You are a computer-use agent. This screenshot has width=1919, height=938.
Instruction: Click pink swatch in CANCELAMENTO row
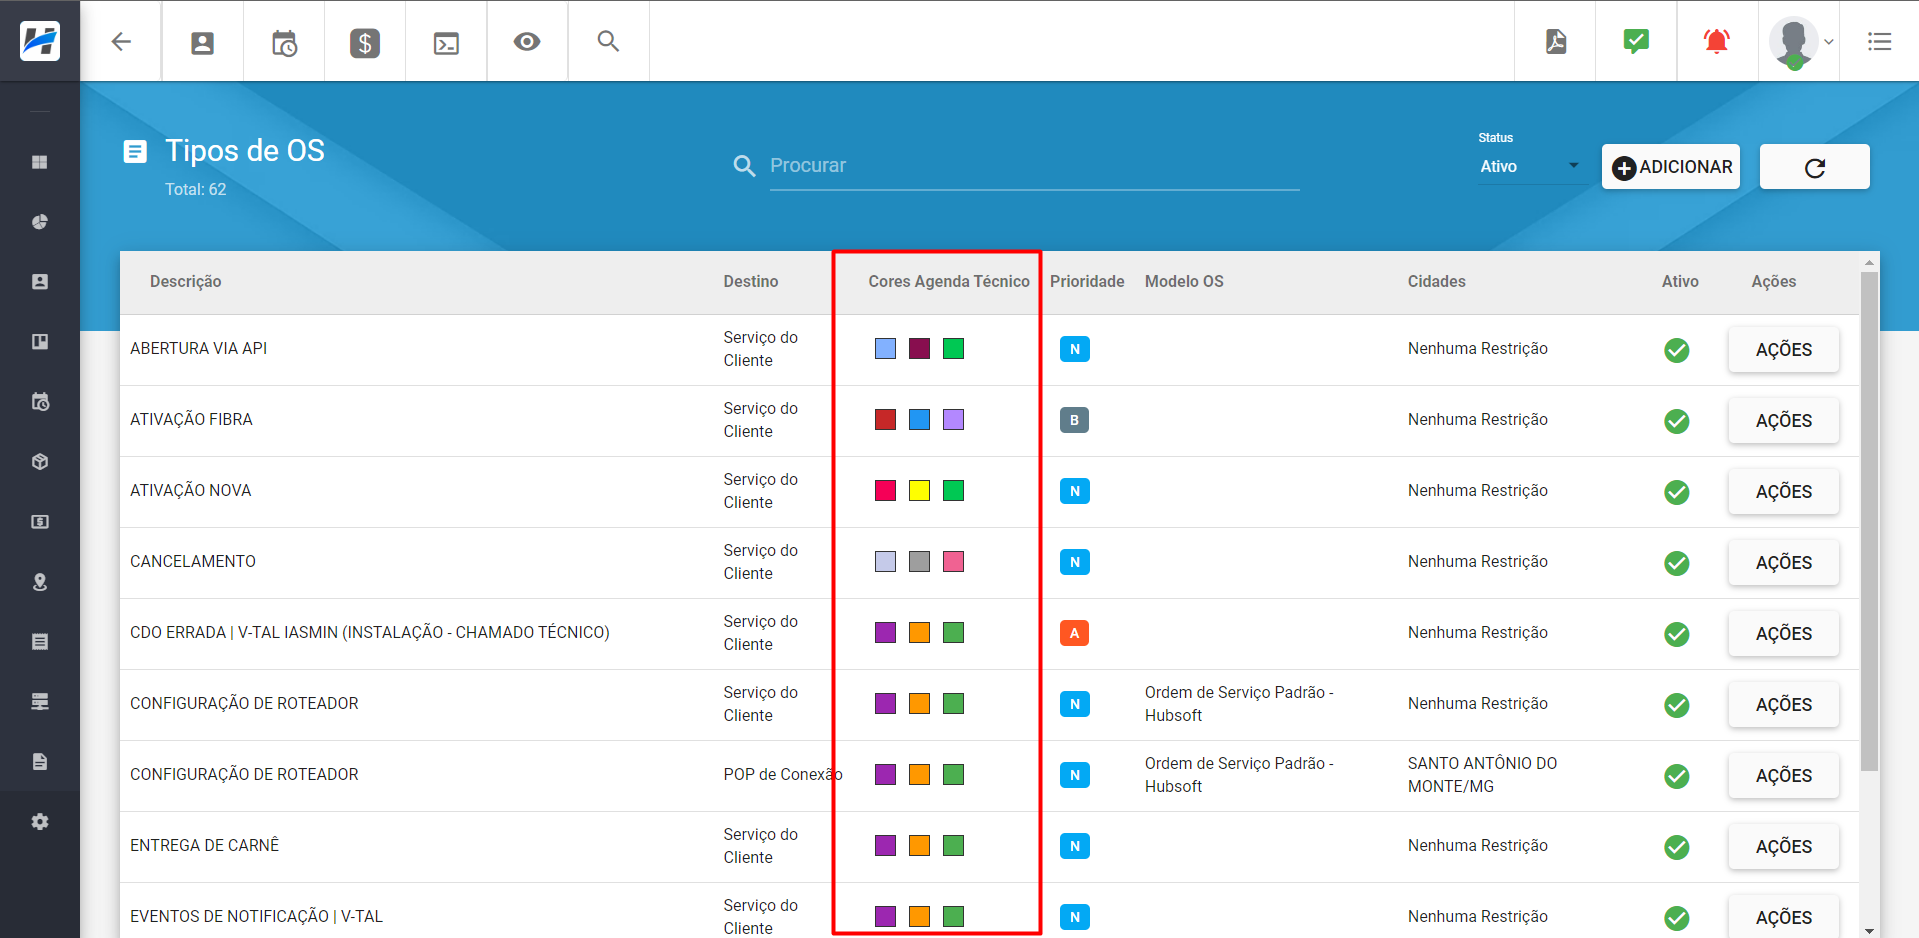pos(953,561)
